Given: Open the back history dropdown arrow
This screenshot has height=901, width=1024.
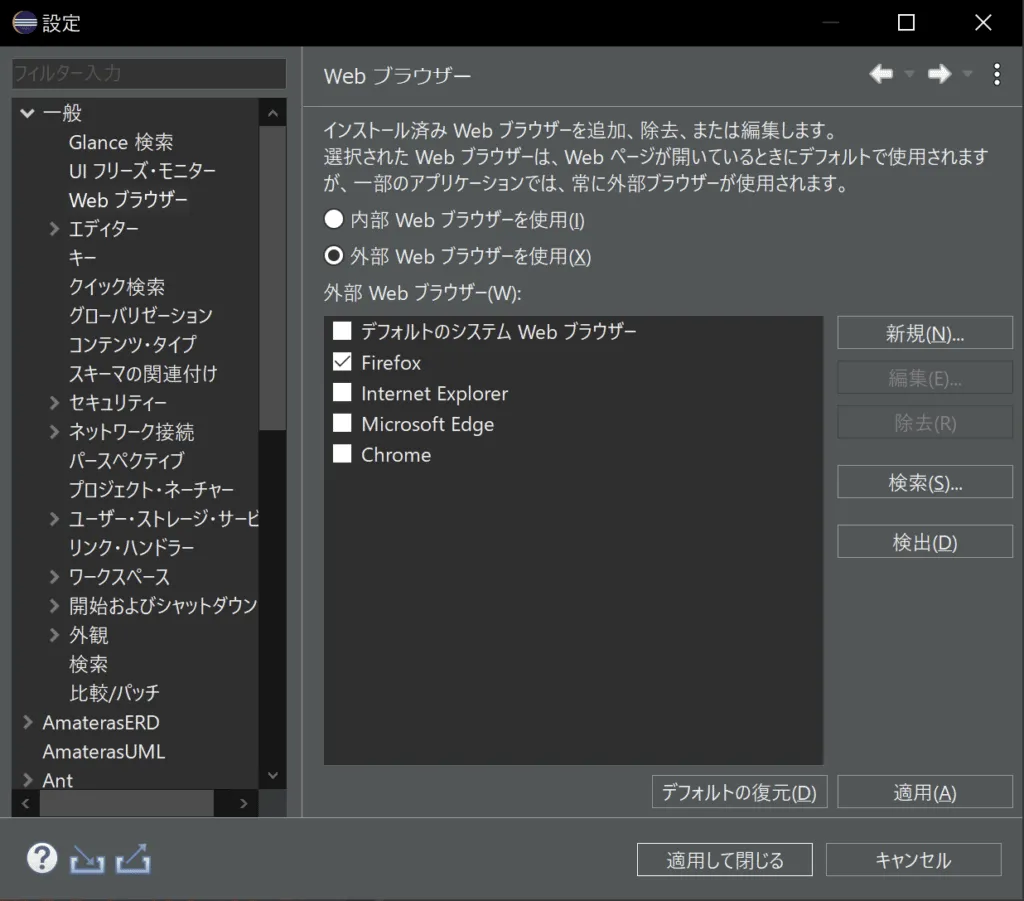Looking at the screenshot, I should click(909, 74).
